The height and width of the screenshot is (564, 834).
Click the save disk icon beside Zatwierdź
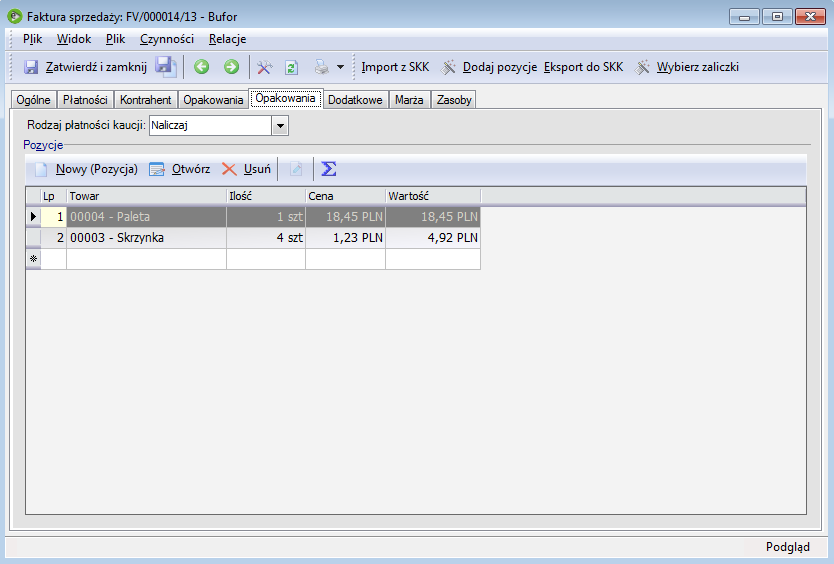(31, 67)
